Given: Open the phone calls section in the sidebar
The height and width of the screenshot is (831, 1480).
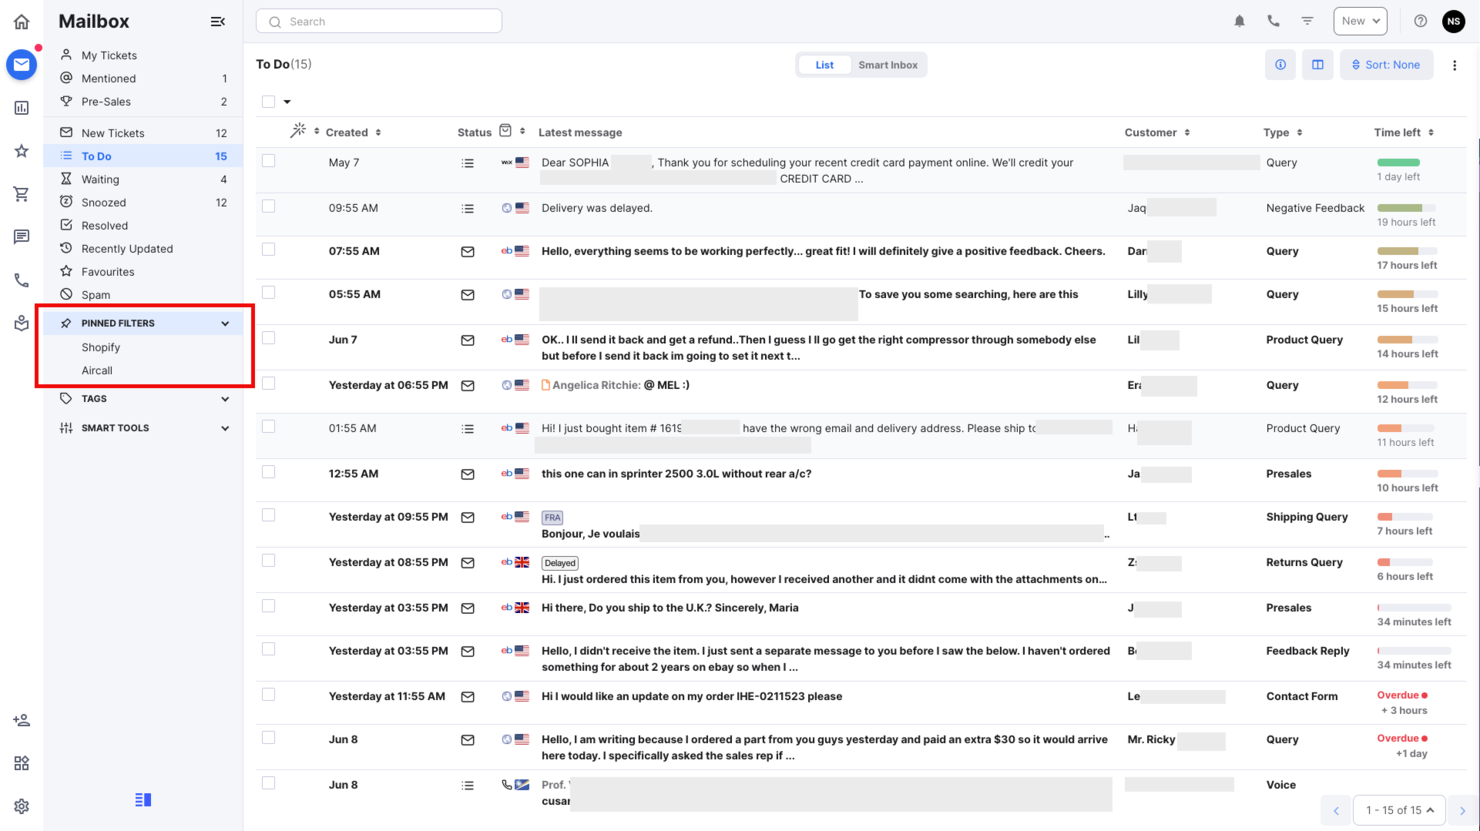Looking at the screenshot, I should 21,279.
